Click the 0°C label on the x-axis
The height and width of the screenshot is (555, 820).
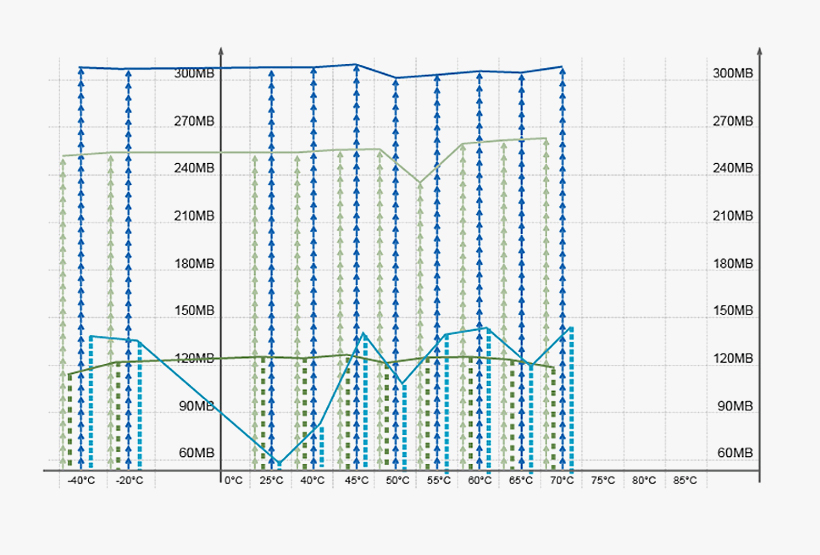coord(233,481)
